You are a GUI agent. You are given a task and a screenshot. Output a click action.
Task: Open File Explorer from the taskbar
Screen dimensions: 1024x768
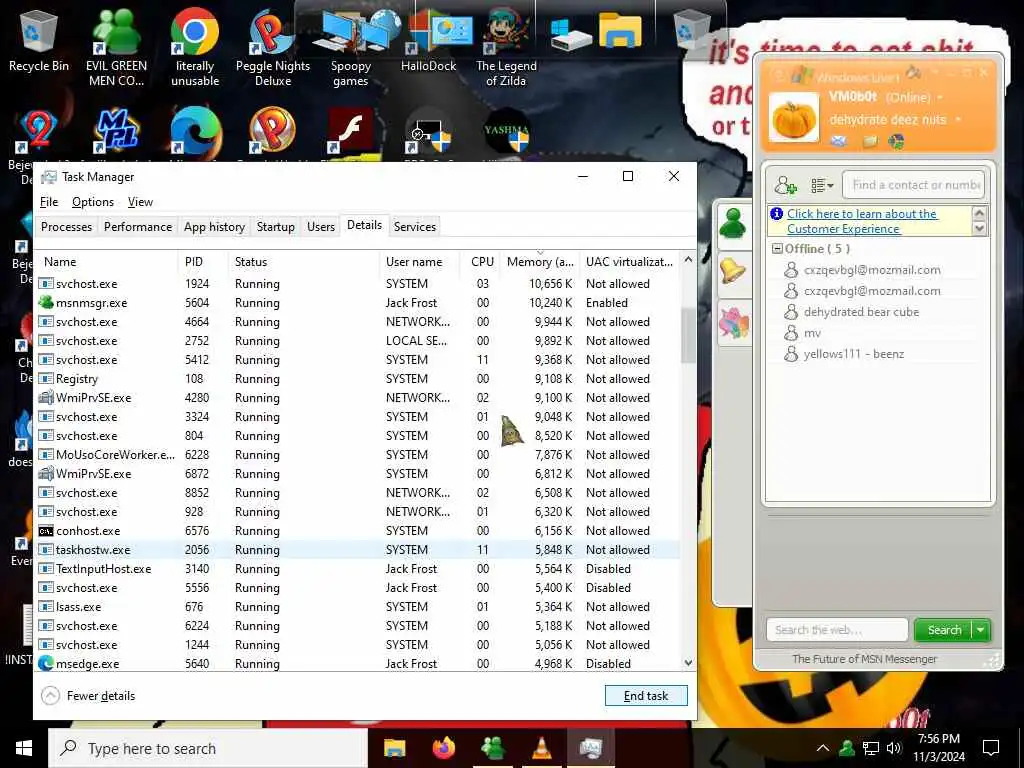pyautogui.click(x=394, y=747)
